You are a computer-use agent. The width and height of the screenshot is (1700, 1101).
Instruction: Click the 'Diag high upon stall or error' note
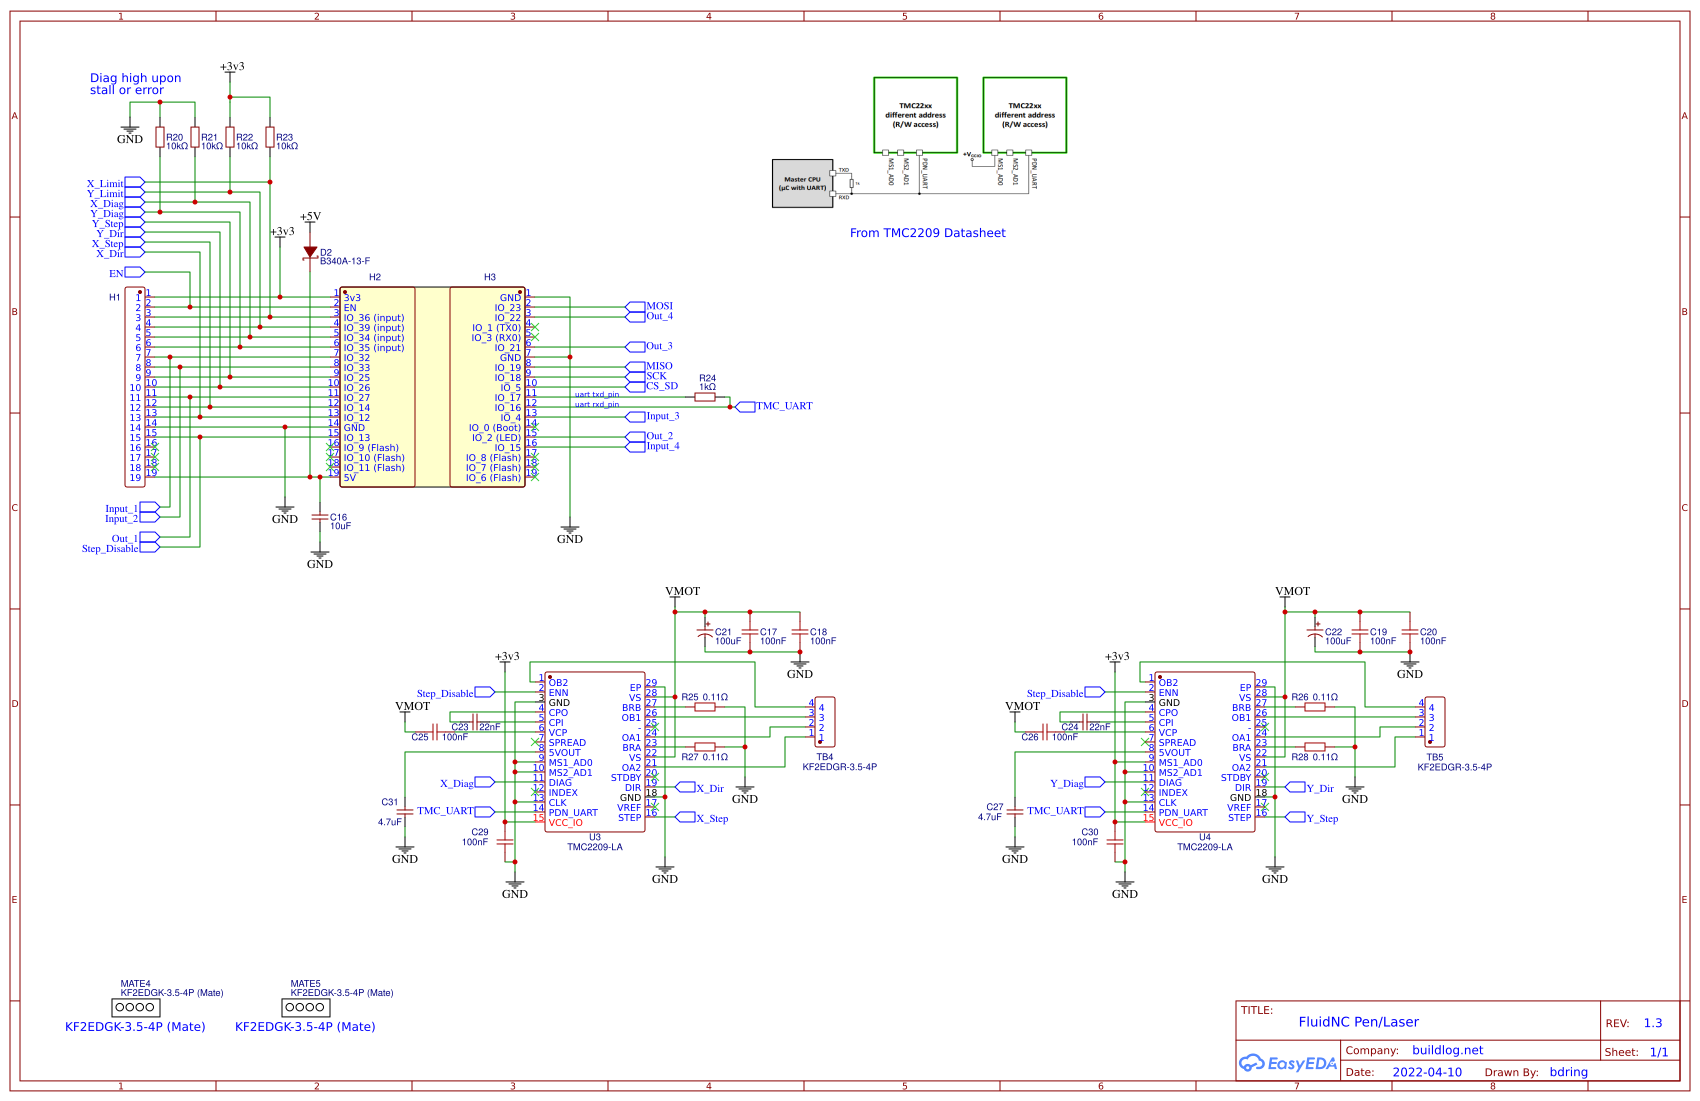pyautogui.click(x=135, y=83)
